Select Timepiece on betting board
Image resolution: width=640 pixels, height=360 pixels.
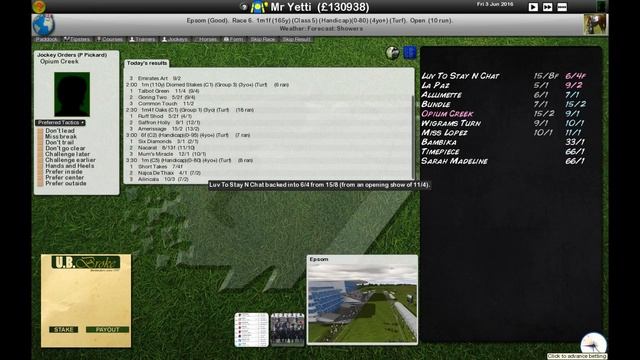pos(440,151)
